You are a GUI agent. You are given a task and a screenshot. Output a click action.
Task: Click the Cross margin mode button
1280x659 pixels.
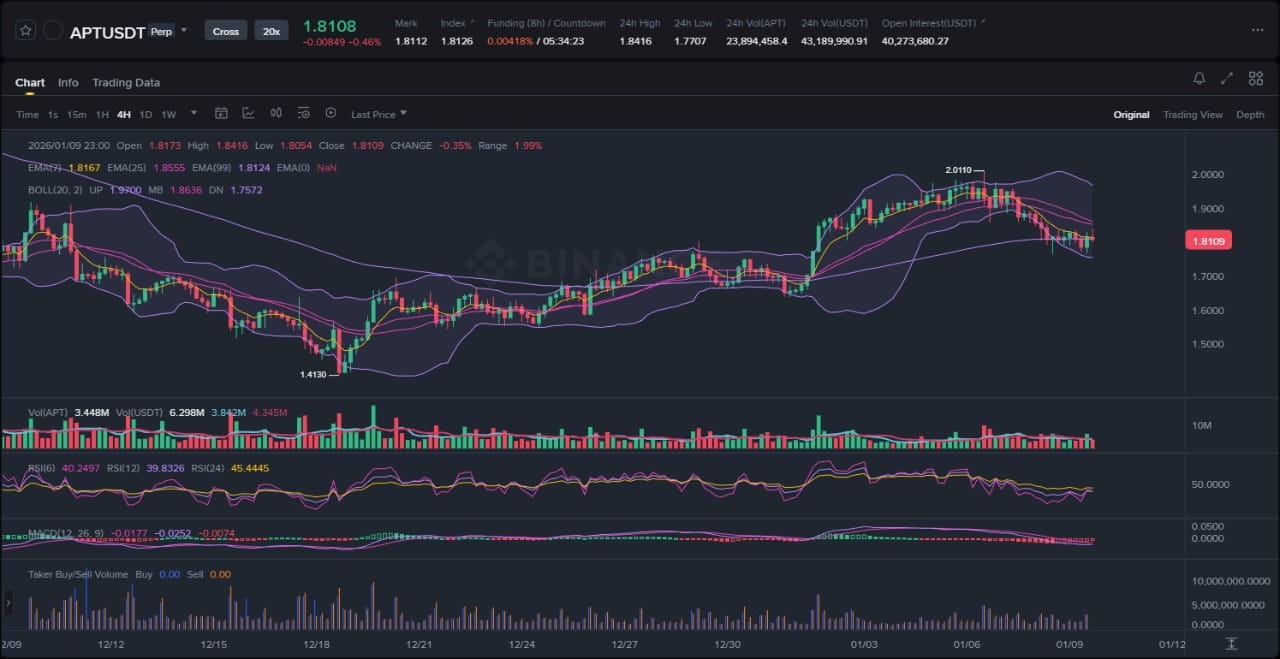coord(226,31)
